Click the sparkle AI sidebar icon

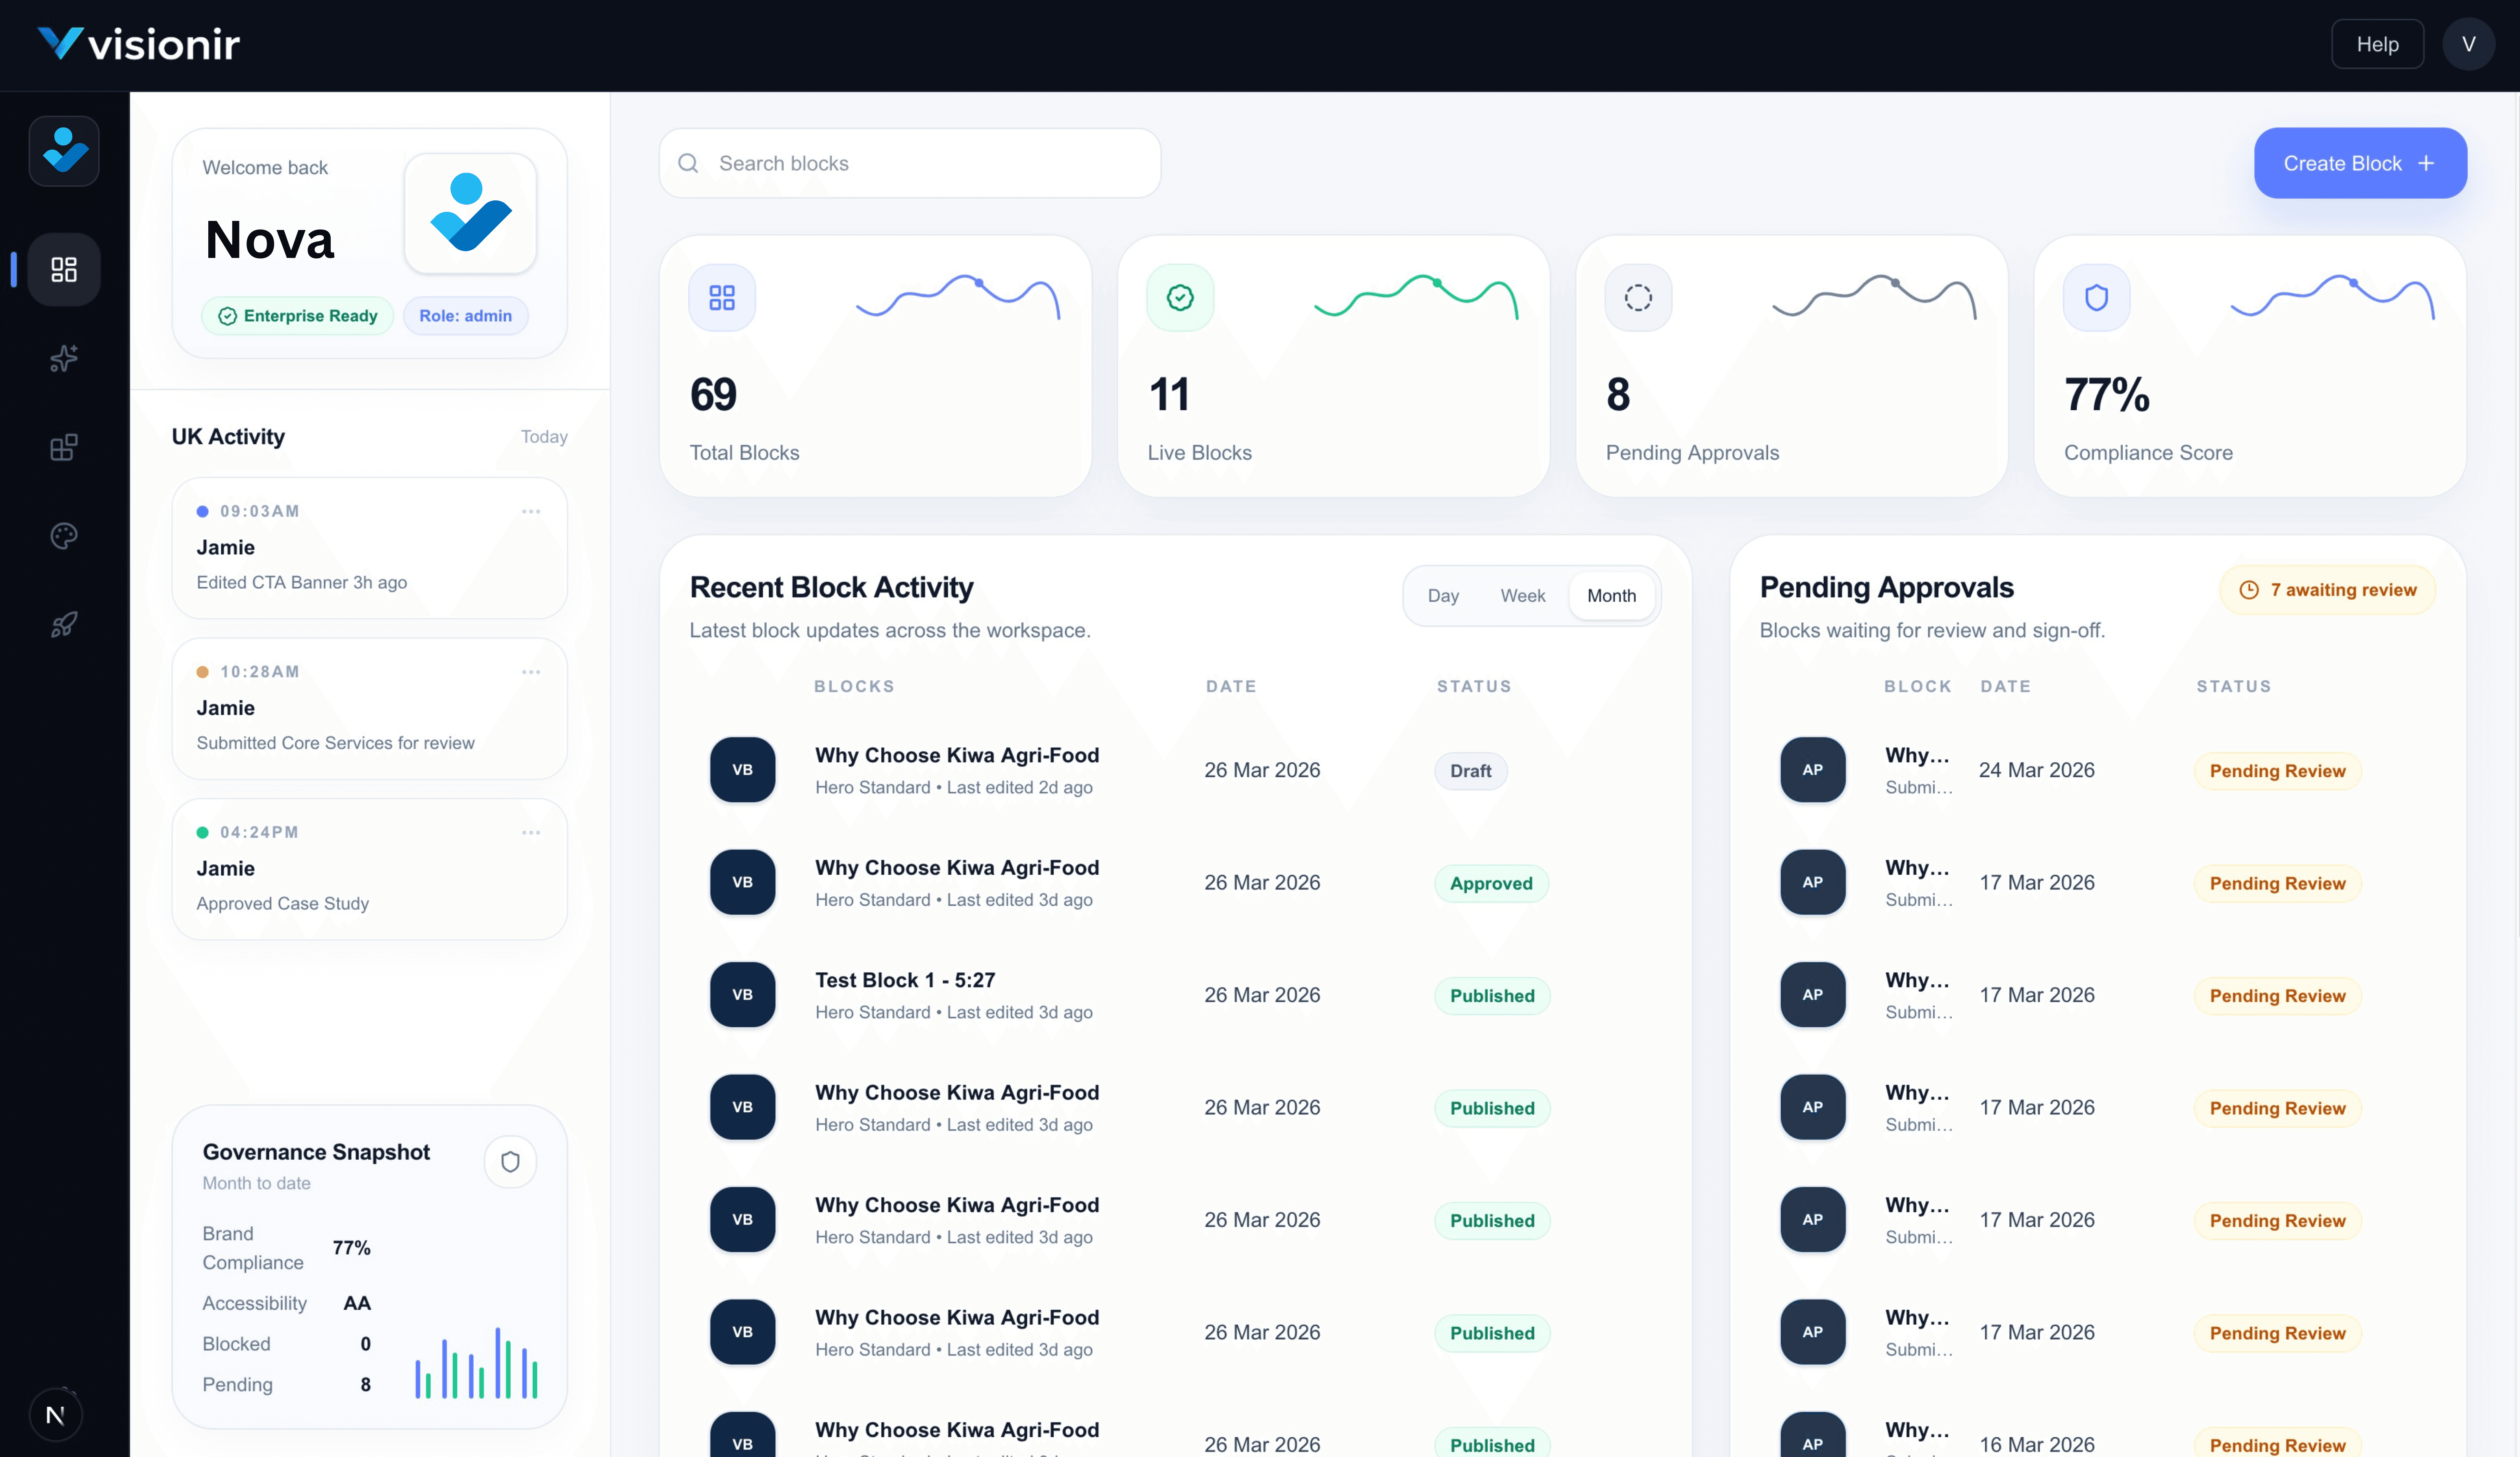pyautogui.click(x=64, y=358)
